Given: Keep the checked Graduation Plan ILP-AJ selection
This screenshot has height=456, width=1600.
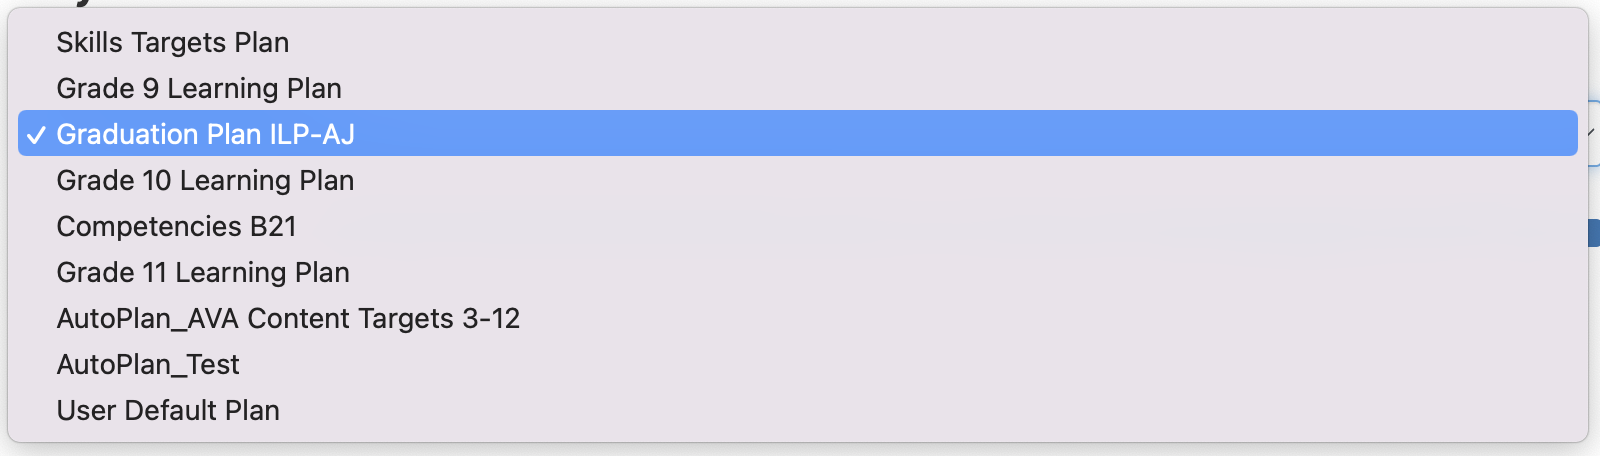Looking at the screenshot, I should coord(206,134).
